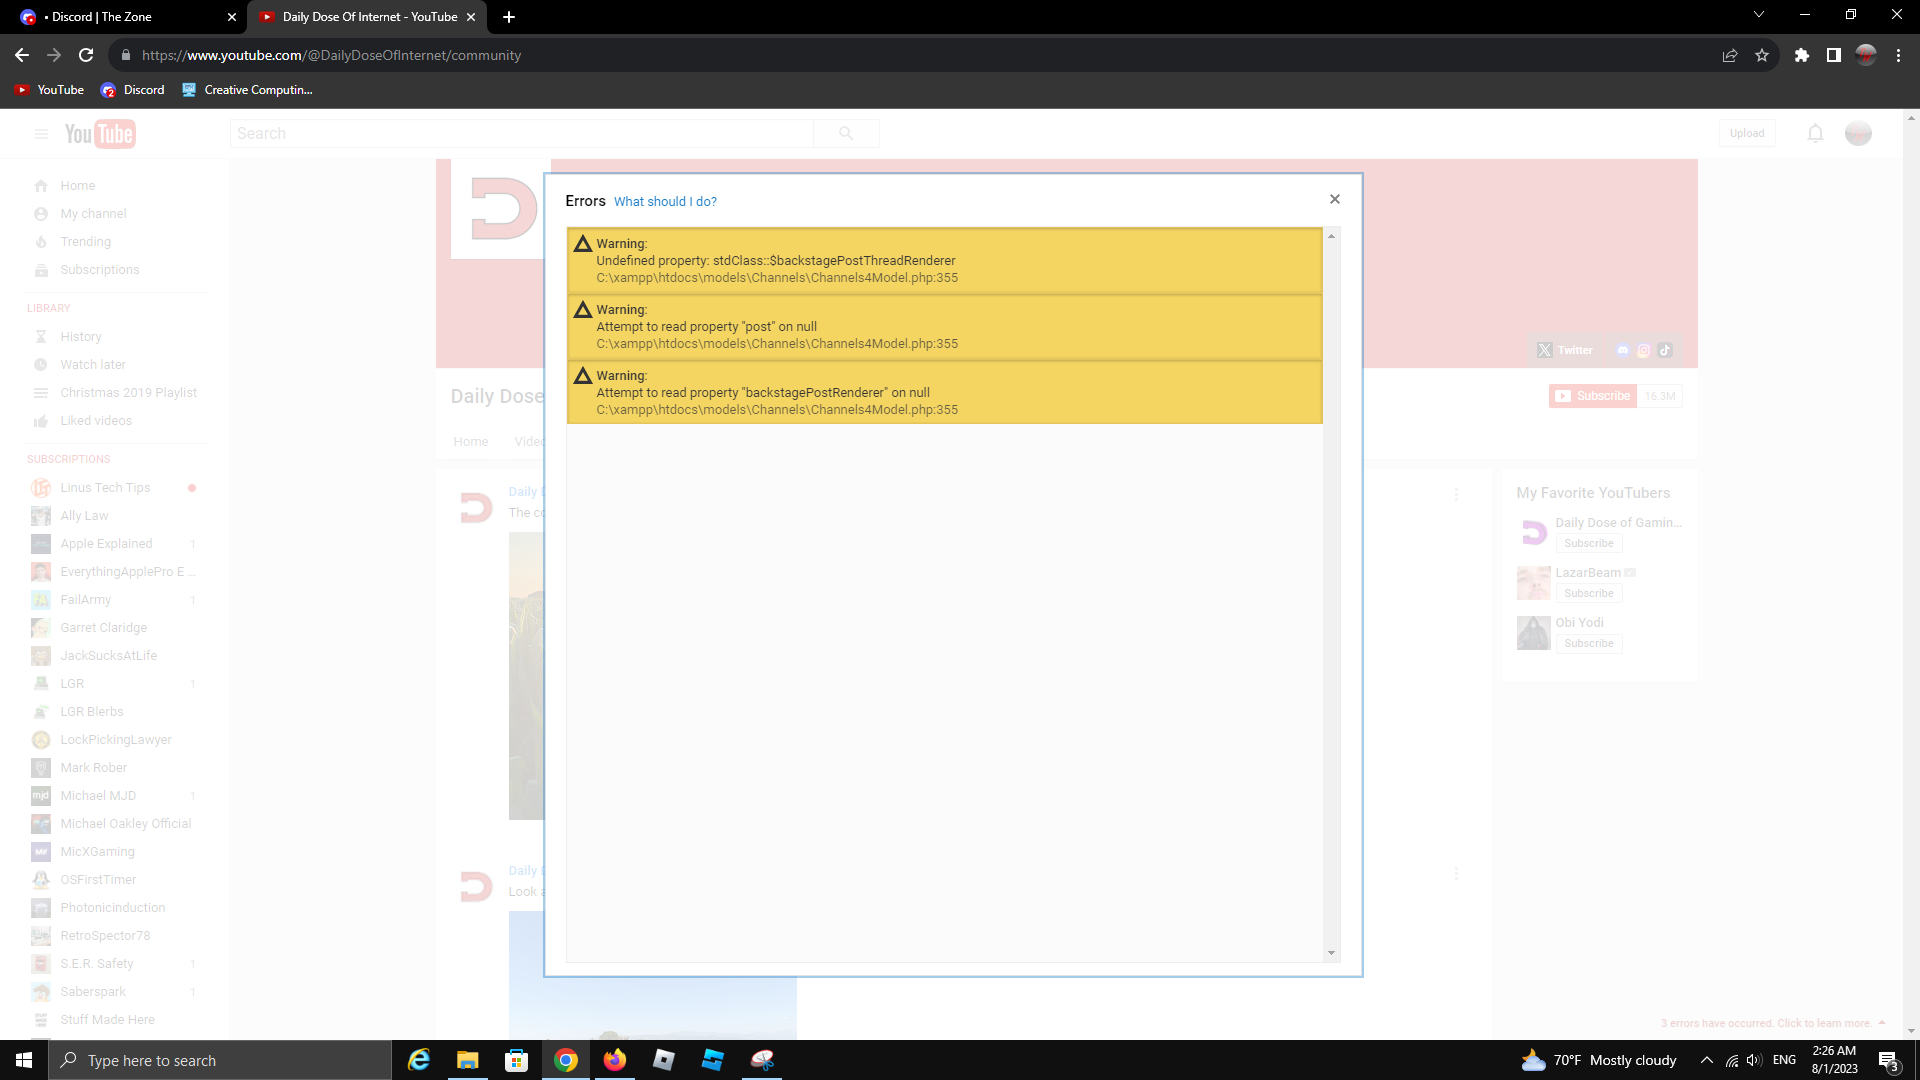Screen dimensions: 1920x1080
Task: Launch Firefox from the taskbar
Action: [x=614, y=1060]
